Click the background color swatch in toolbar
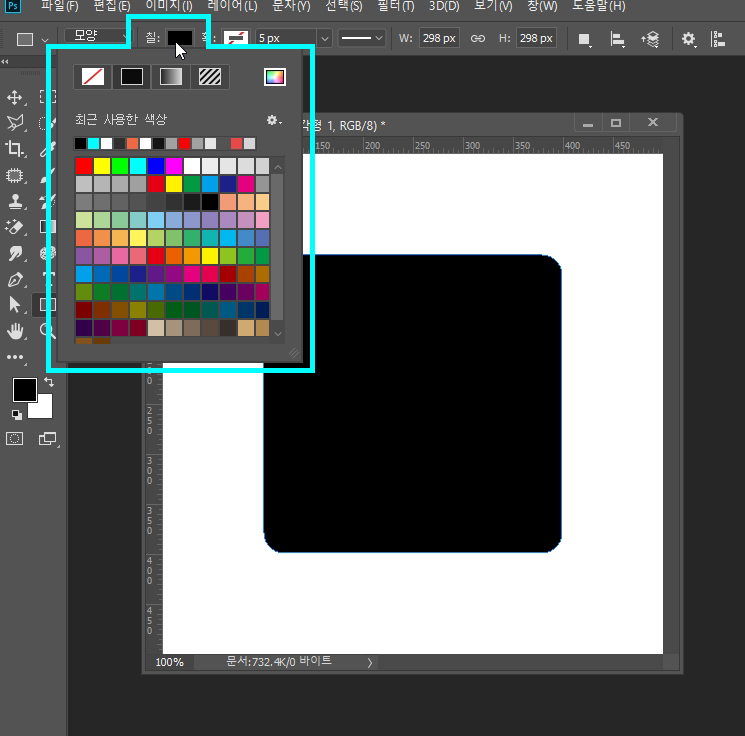This screenshot has width=745, height=736. pos(43,410)
